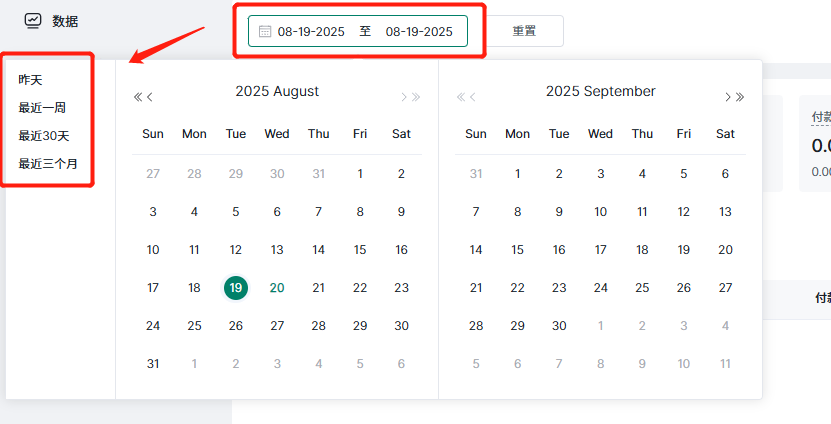The image size is (831, 424).
Task: Go to previous year in August panel
Action: [x=138, y=97]
